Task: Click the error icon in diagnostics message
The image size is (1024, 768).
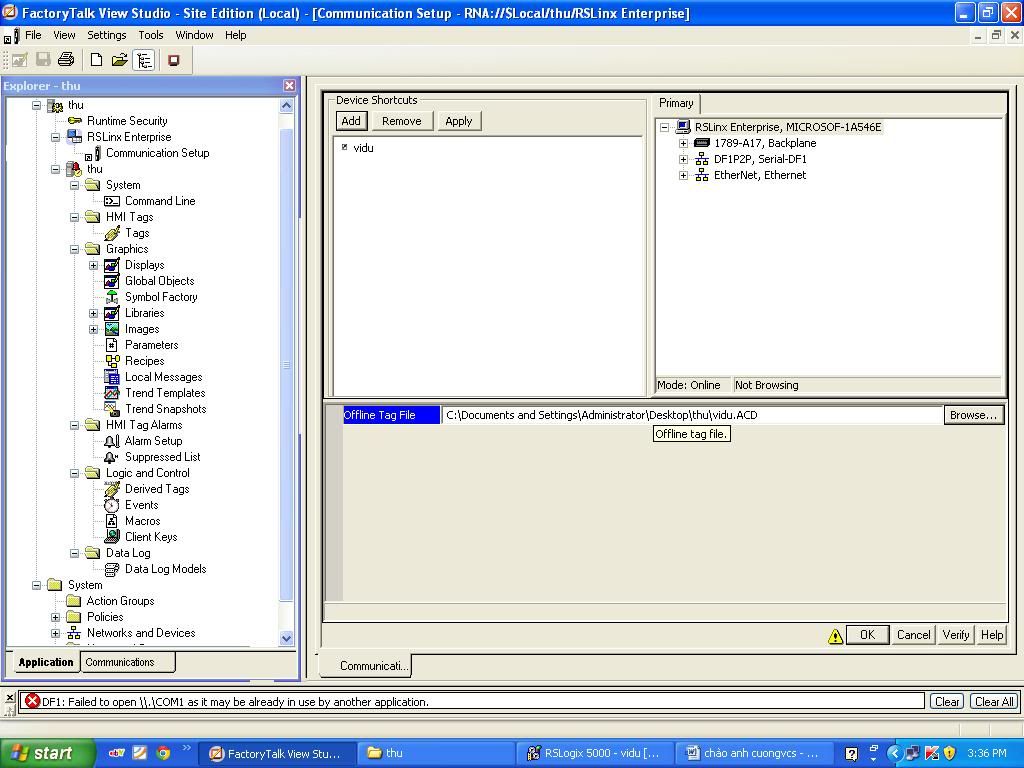Action: click(x=33, y=701)
